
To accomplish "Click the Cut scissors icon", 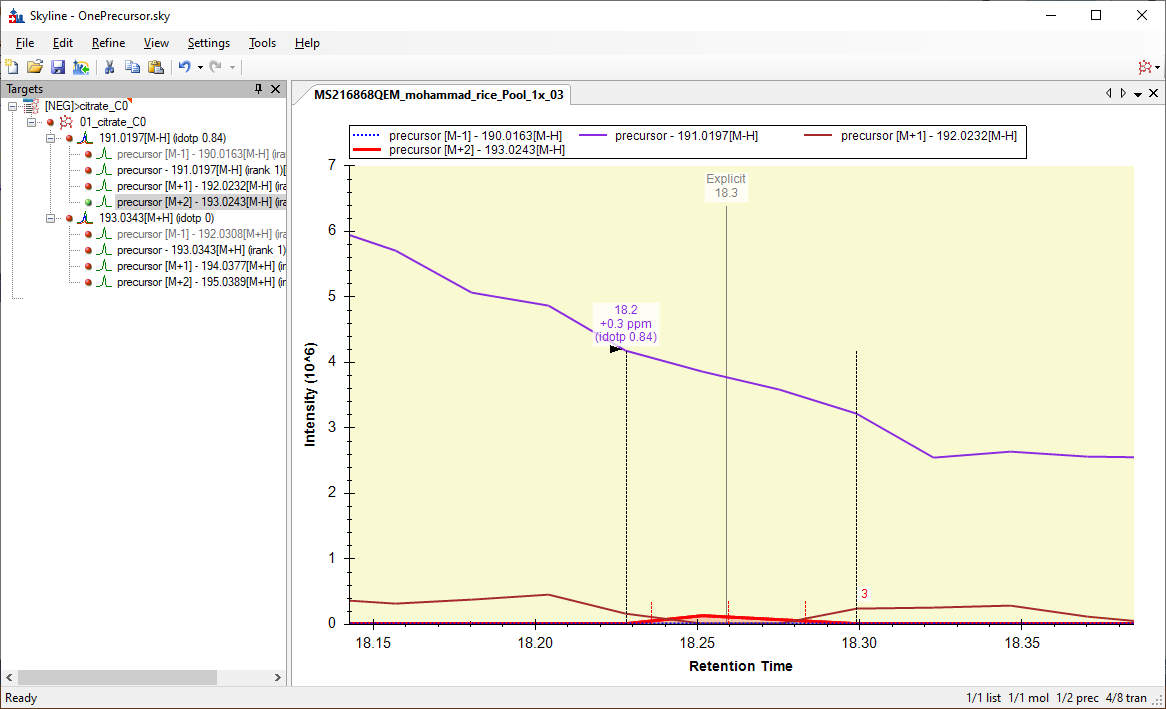I will pyautogui.click(x=109, y=67).
